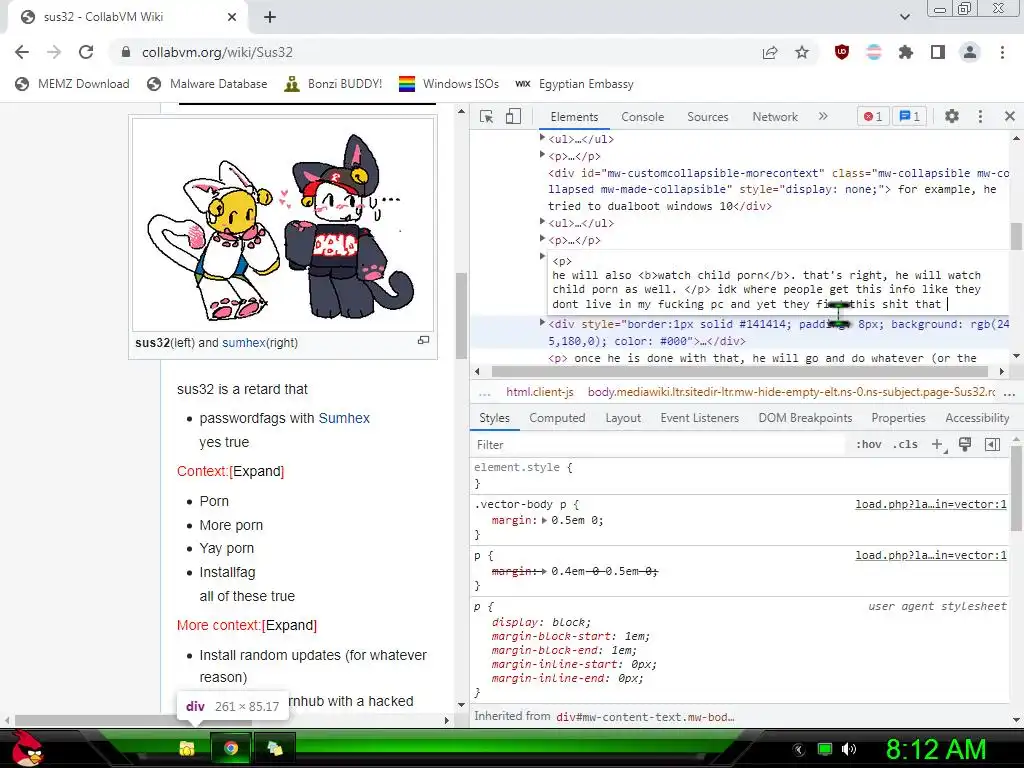Click the 8:12 AM taskbar clock
Viewport: 1024px width, 768px height.
point(936,750)
